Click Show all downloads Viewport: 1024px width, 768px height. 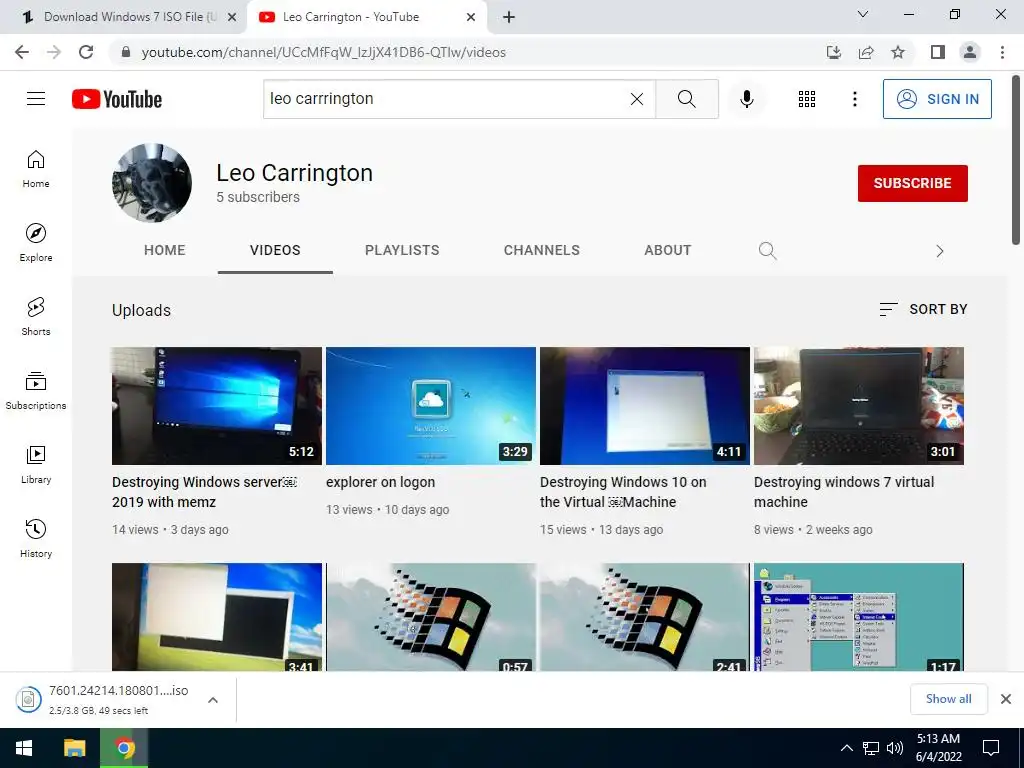tap(948, 699)
